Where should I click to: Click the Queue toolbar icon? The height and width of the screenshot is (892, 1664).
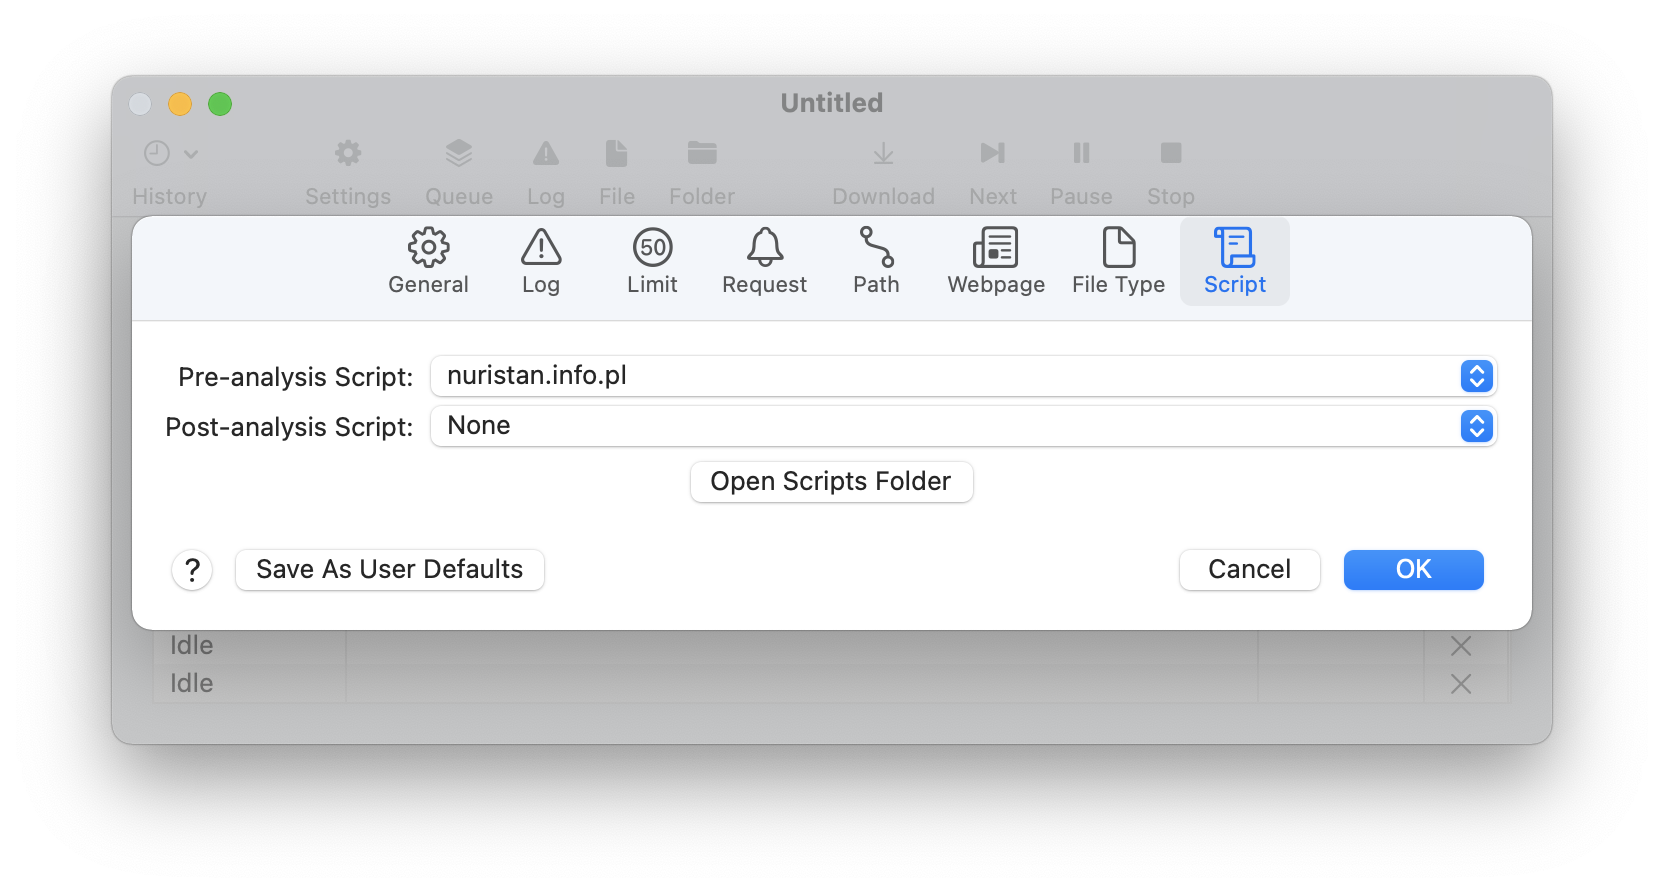pos(459,154)
